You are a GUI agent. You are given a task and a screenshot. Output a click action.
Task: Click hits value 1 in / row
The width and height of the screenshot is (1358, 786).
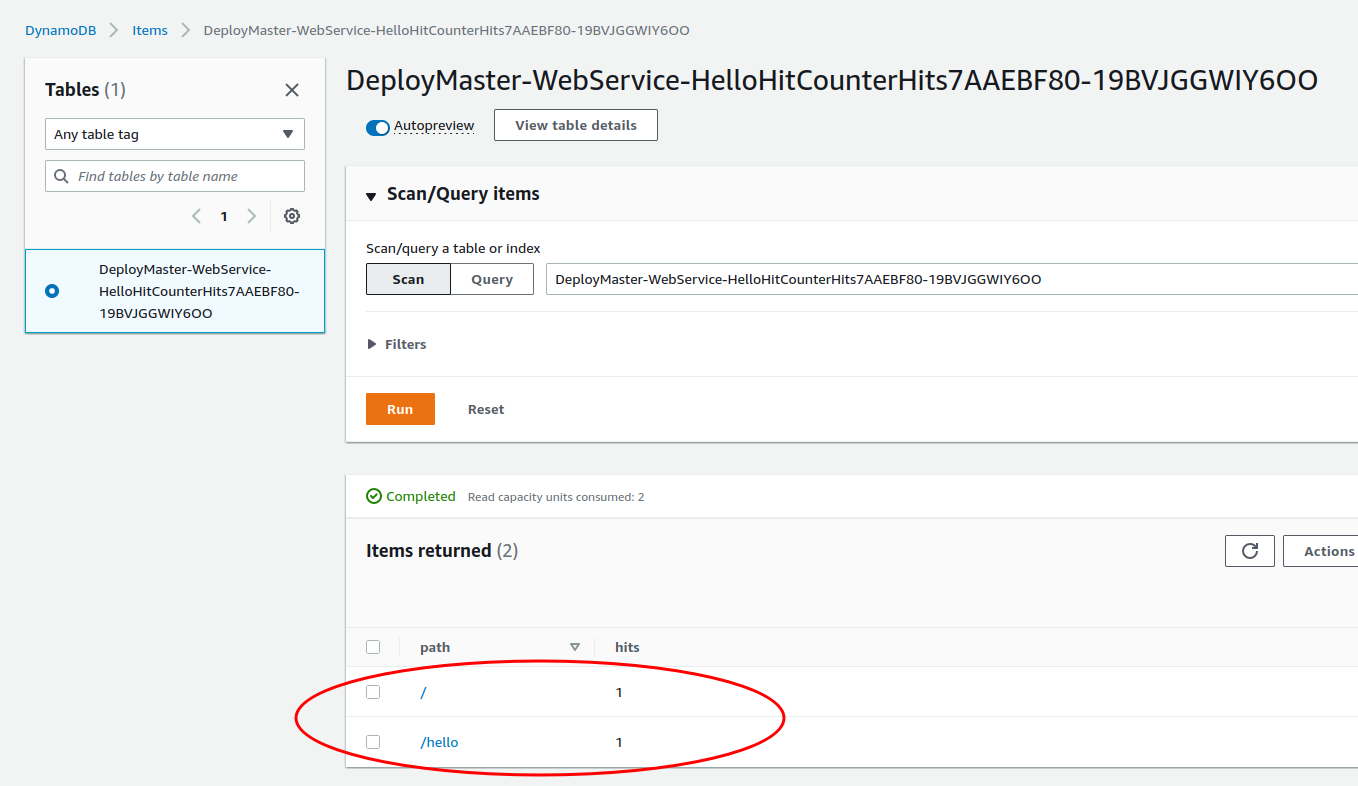(619, 692)
